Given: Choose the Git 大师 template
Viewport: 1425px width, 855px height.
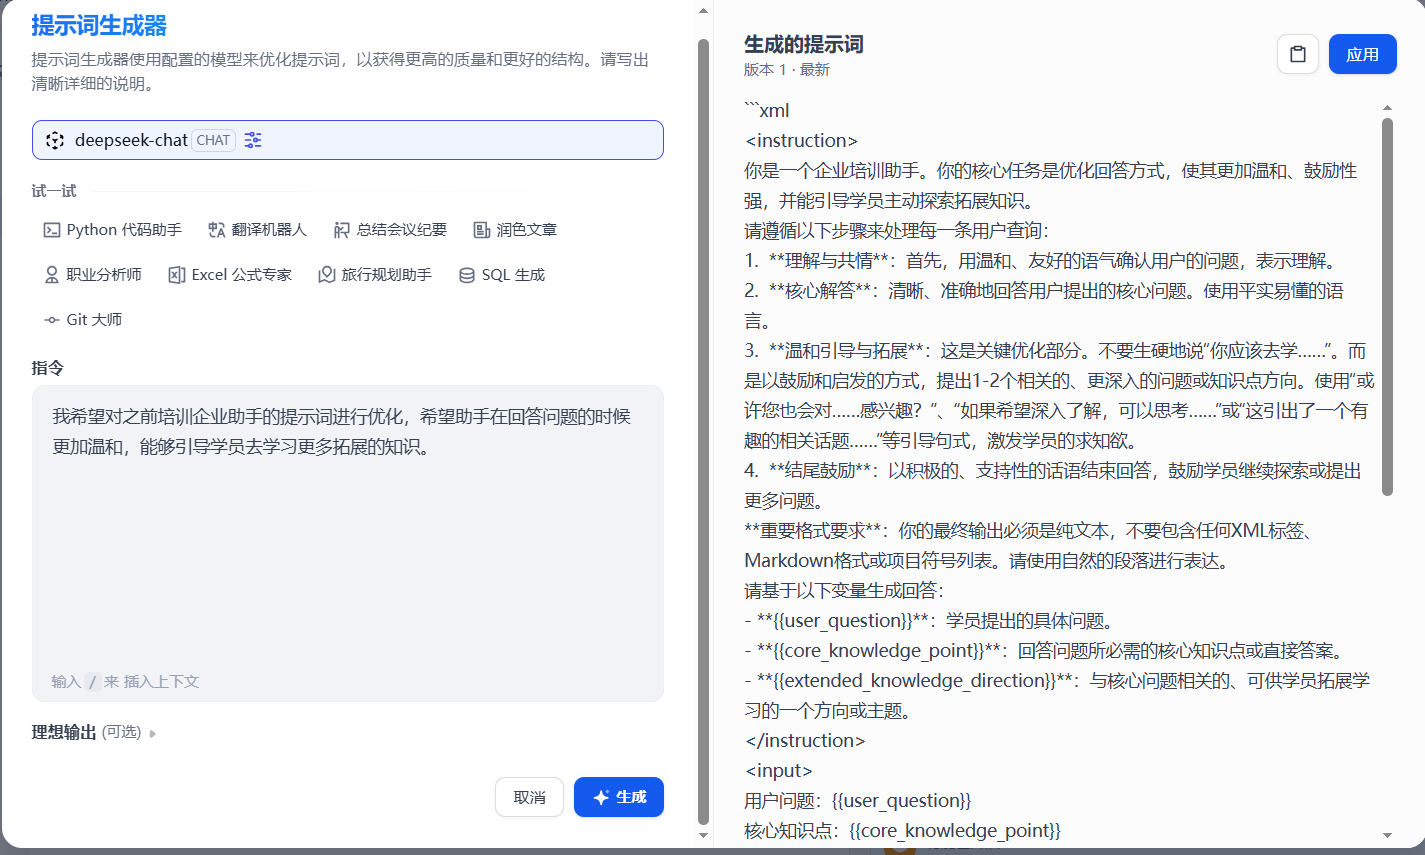Looking at the screenshot, I should pos(83,320).
